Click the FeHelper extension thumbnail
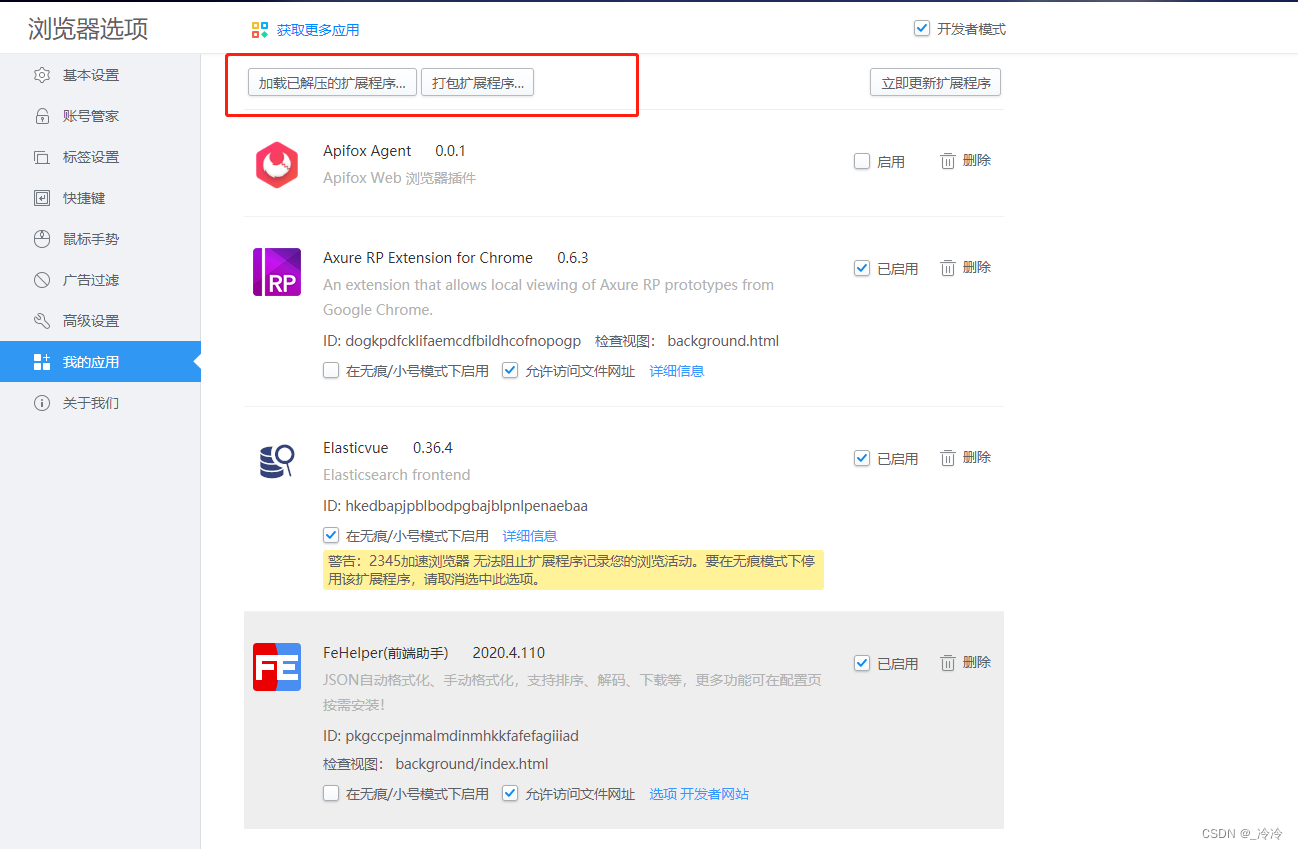 [277, 667]
